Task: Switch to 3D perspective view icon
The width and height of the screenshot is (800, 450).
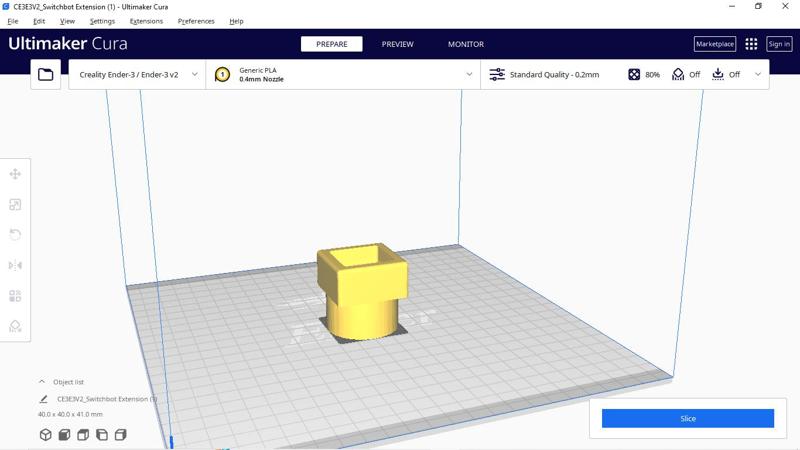Action: tap(45, 435)
